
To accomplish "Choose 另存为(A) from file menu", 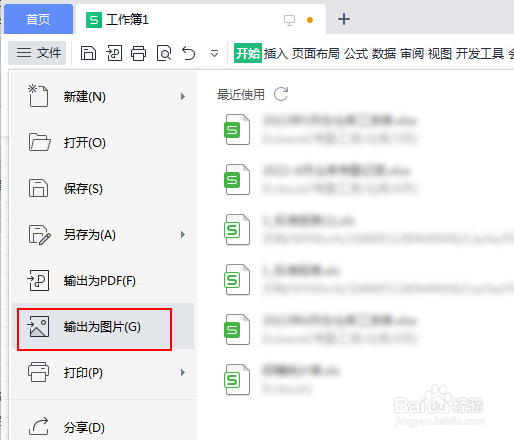I will pyautogui.click(x=103, y=235).
